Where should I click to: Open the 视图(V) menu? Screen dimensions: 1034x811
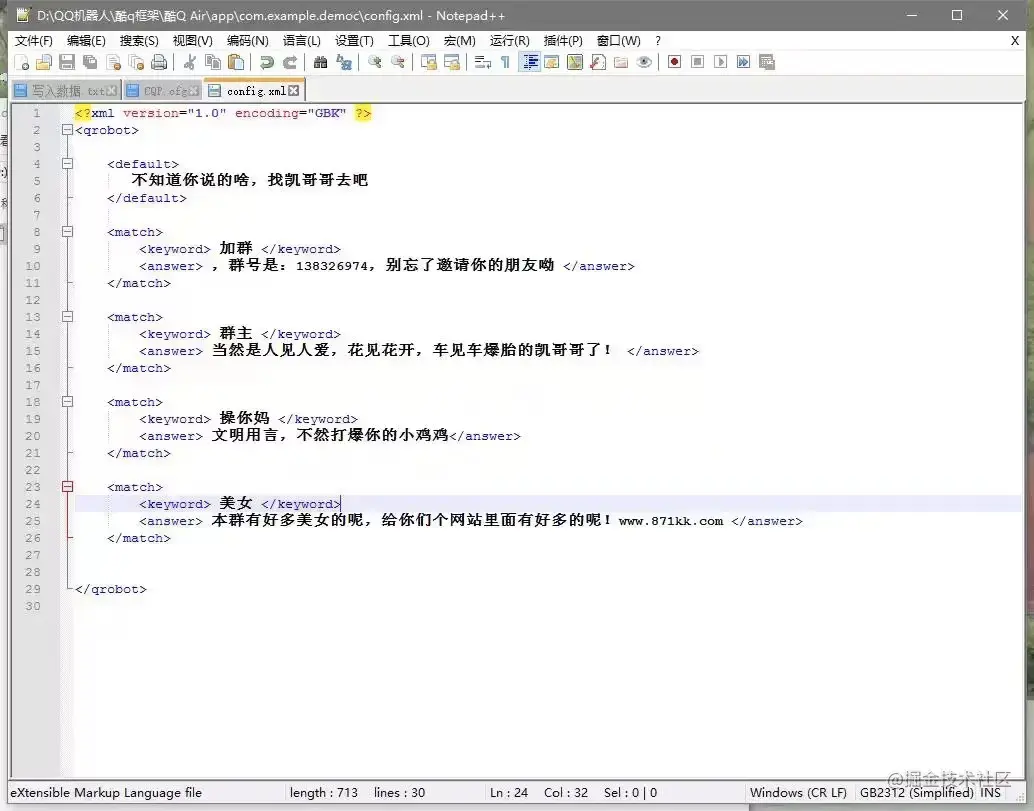pyautogui.click(x=193, y=41)
